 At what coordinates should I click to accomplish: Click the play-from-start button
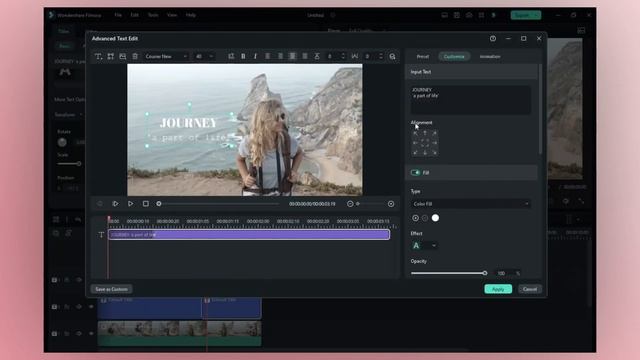tap(116, 204)
